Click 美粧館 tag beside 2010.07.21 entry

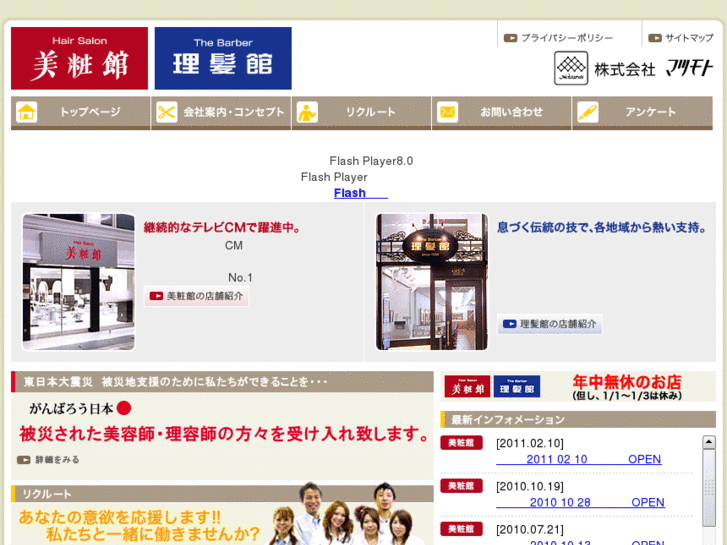click(x=461, y=529)
